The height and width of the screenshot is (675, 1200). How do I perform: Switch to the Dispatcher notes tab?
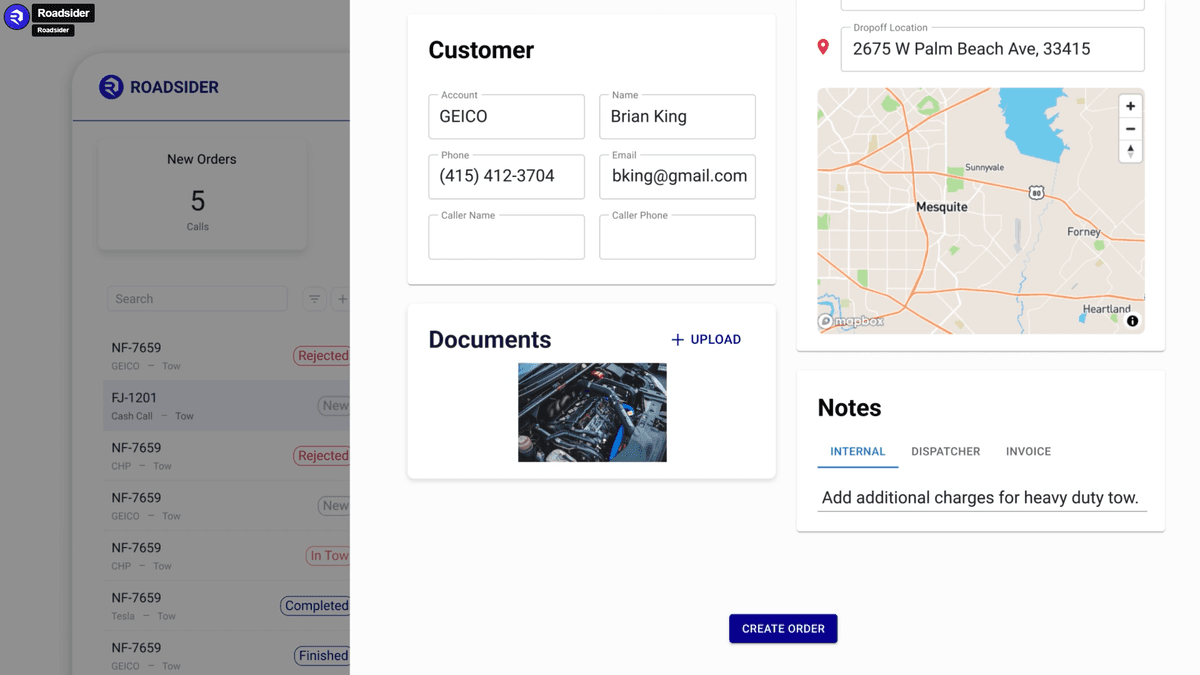tap(945, 452)
